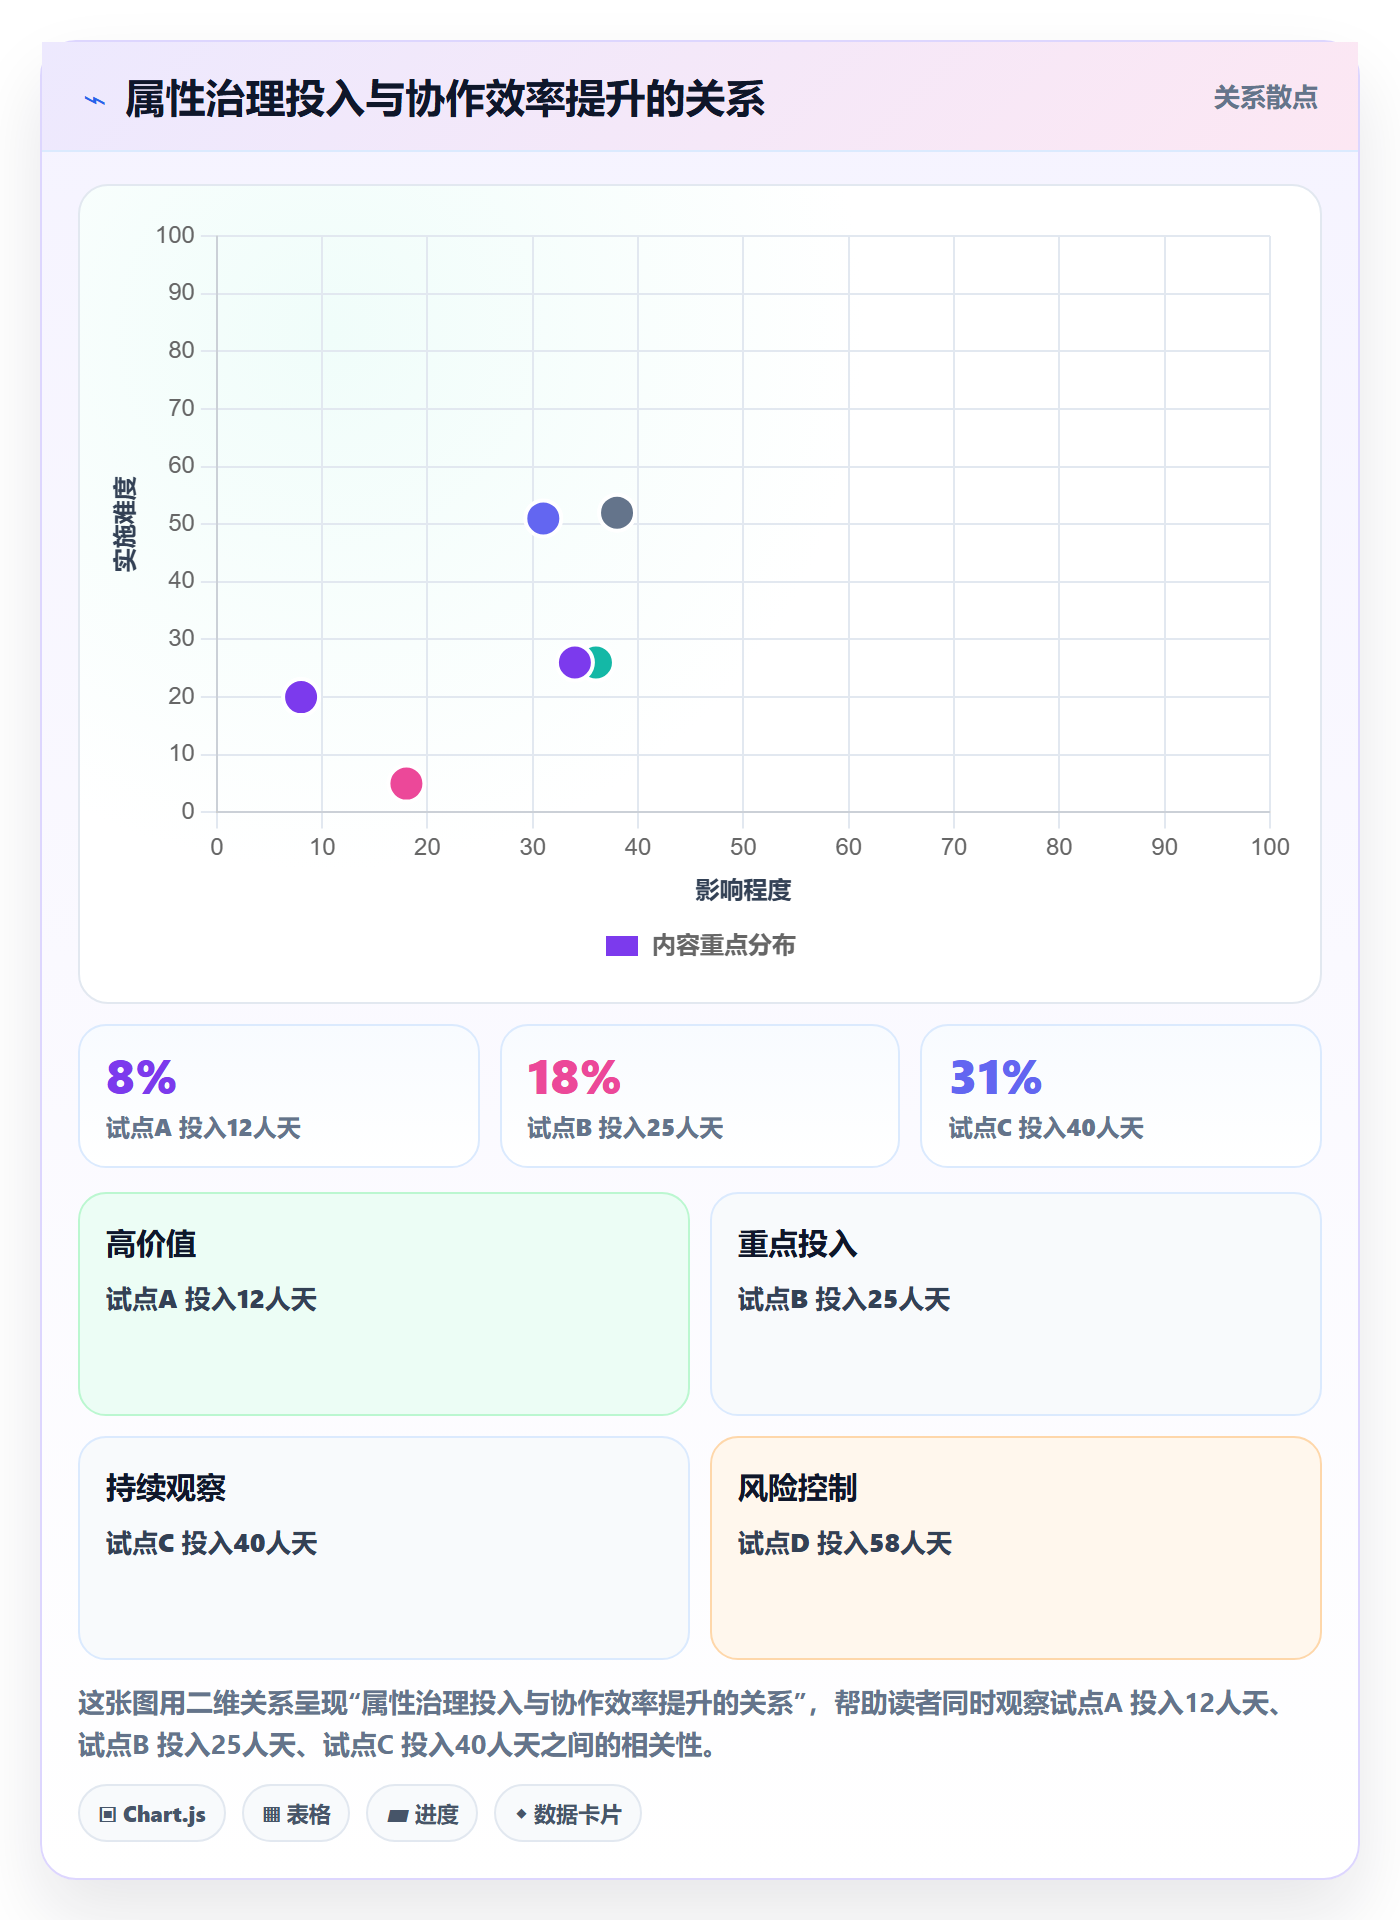Click the 影响程度 x-axis title
Image resolution: width=1400 pixels, height=1920 pixels.
pyautogui.click(x=743, y=890)
